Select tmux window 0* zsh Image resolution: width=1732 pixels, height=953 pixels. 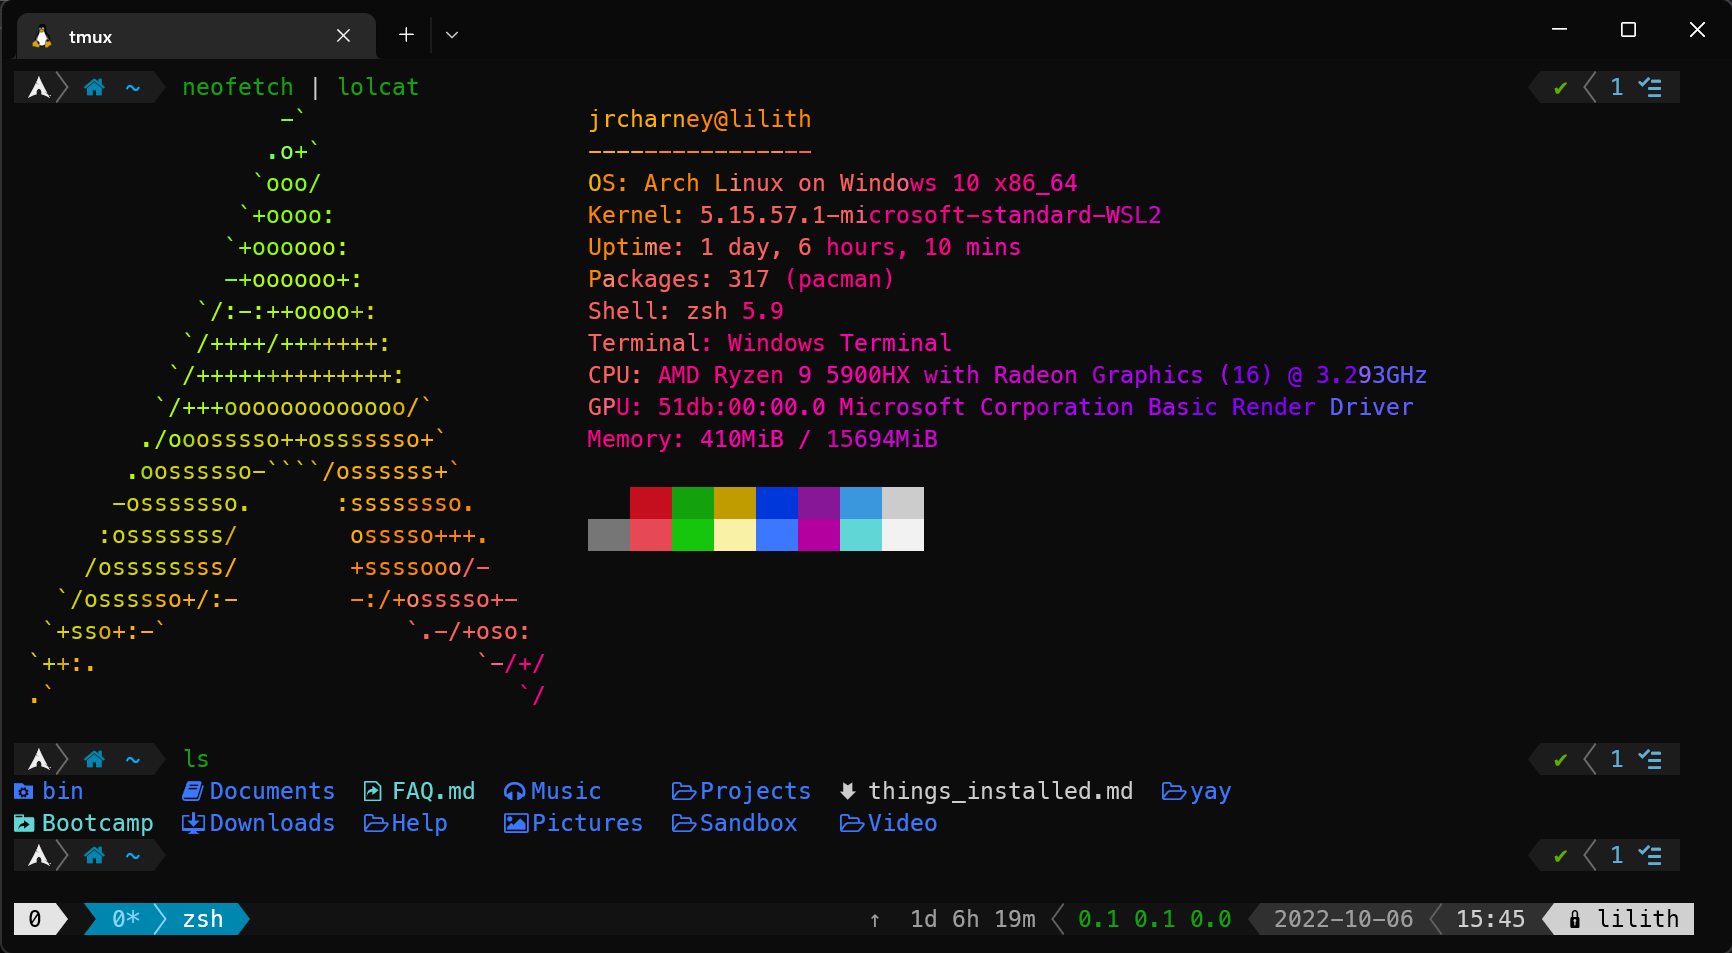pos(166,919)
